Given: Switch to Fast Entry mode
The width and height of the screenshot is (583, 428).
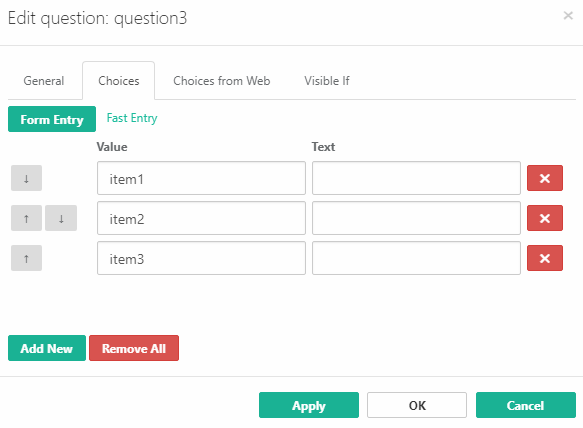Looking at the screenshot, I should tap(132, 118).
